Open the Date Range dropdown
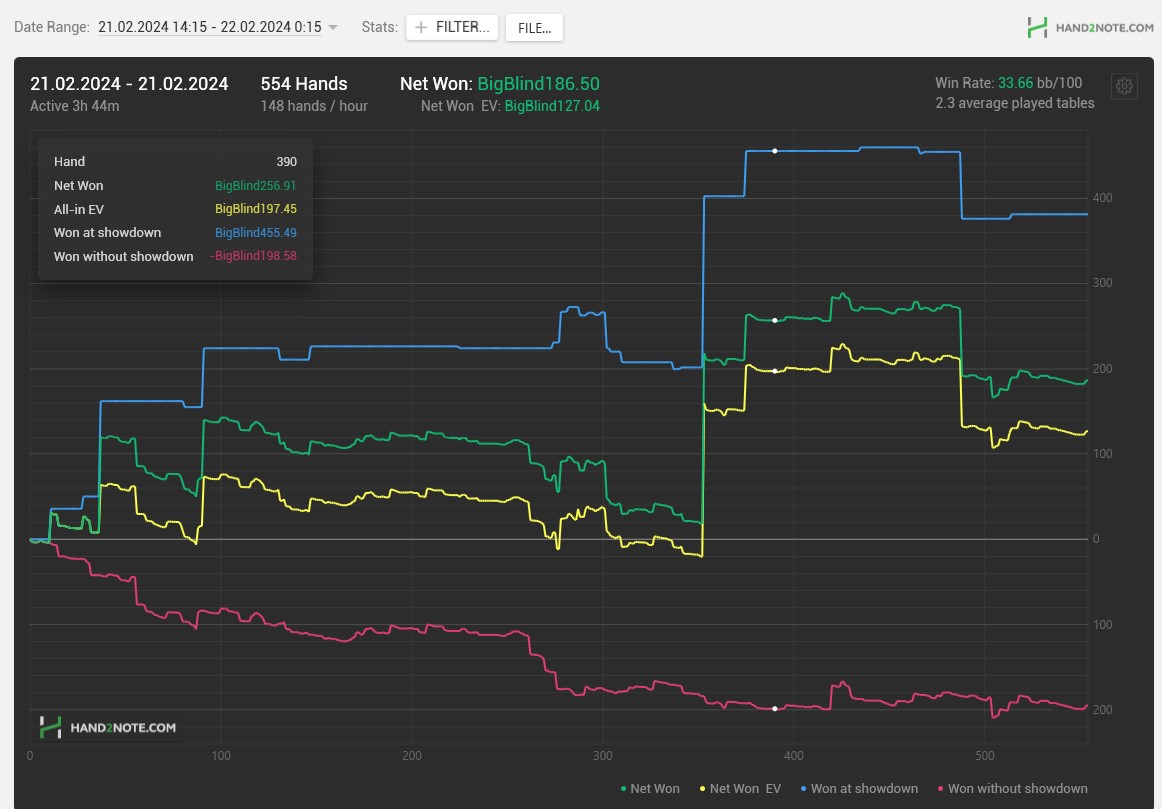The height and width of the screenshot is (809, 1162). [x=218, y=27]
